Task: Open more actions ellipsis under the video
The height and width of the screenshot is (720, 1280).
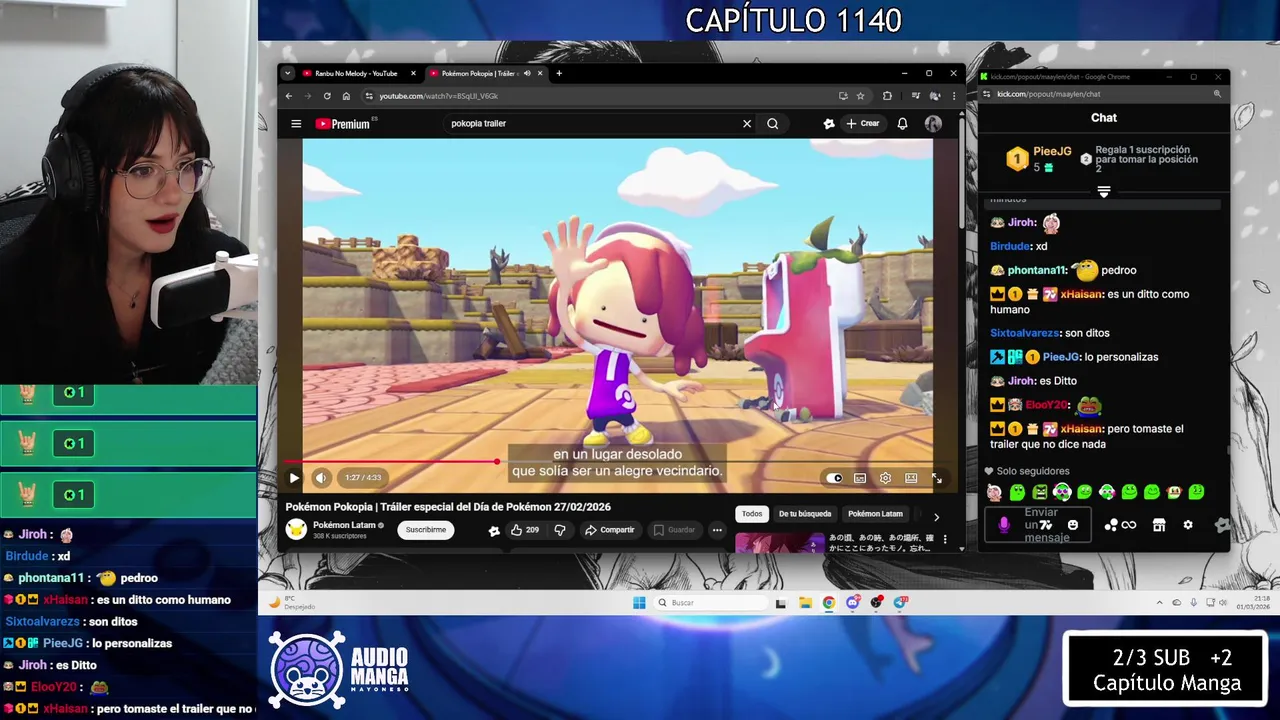Action: click(x=717, y=530)
